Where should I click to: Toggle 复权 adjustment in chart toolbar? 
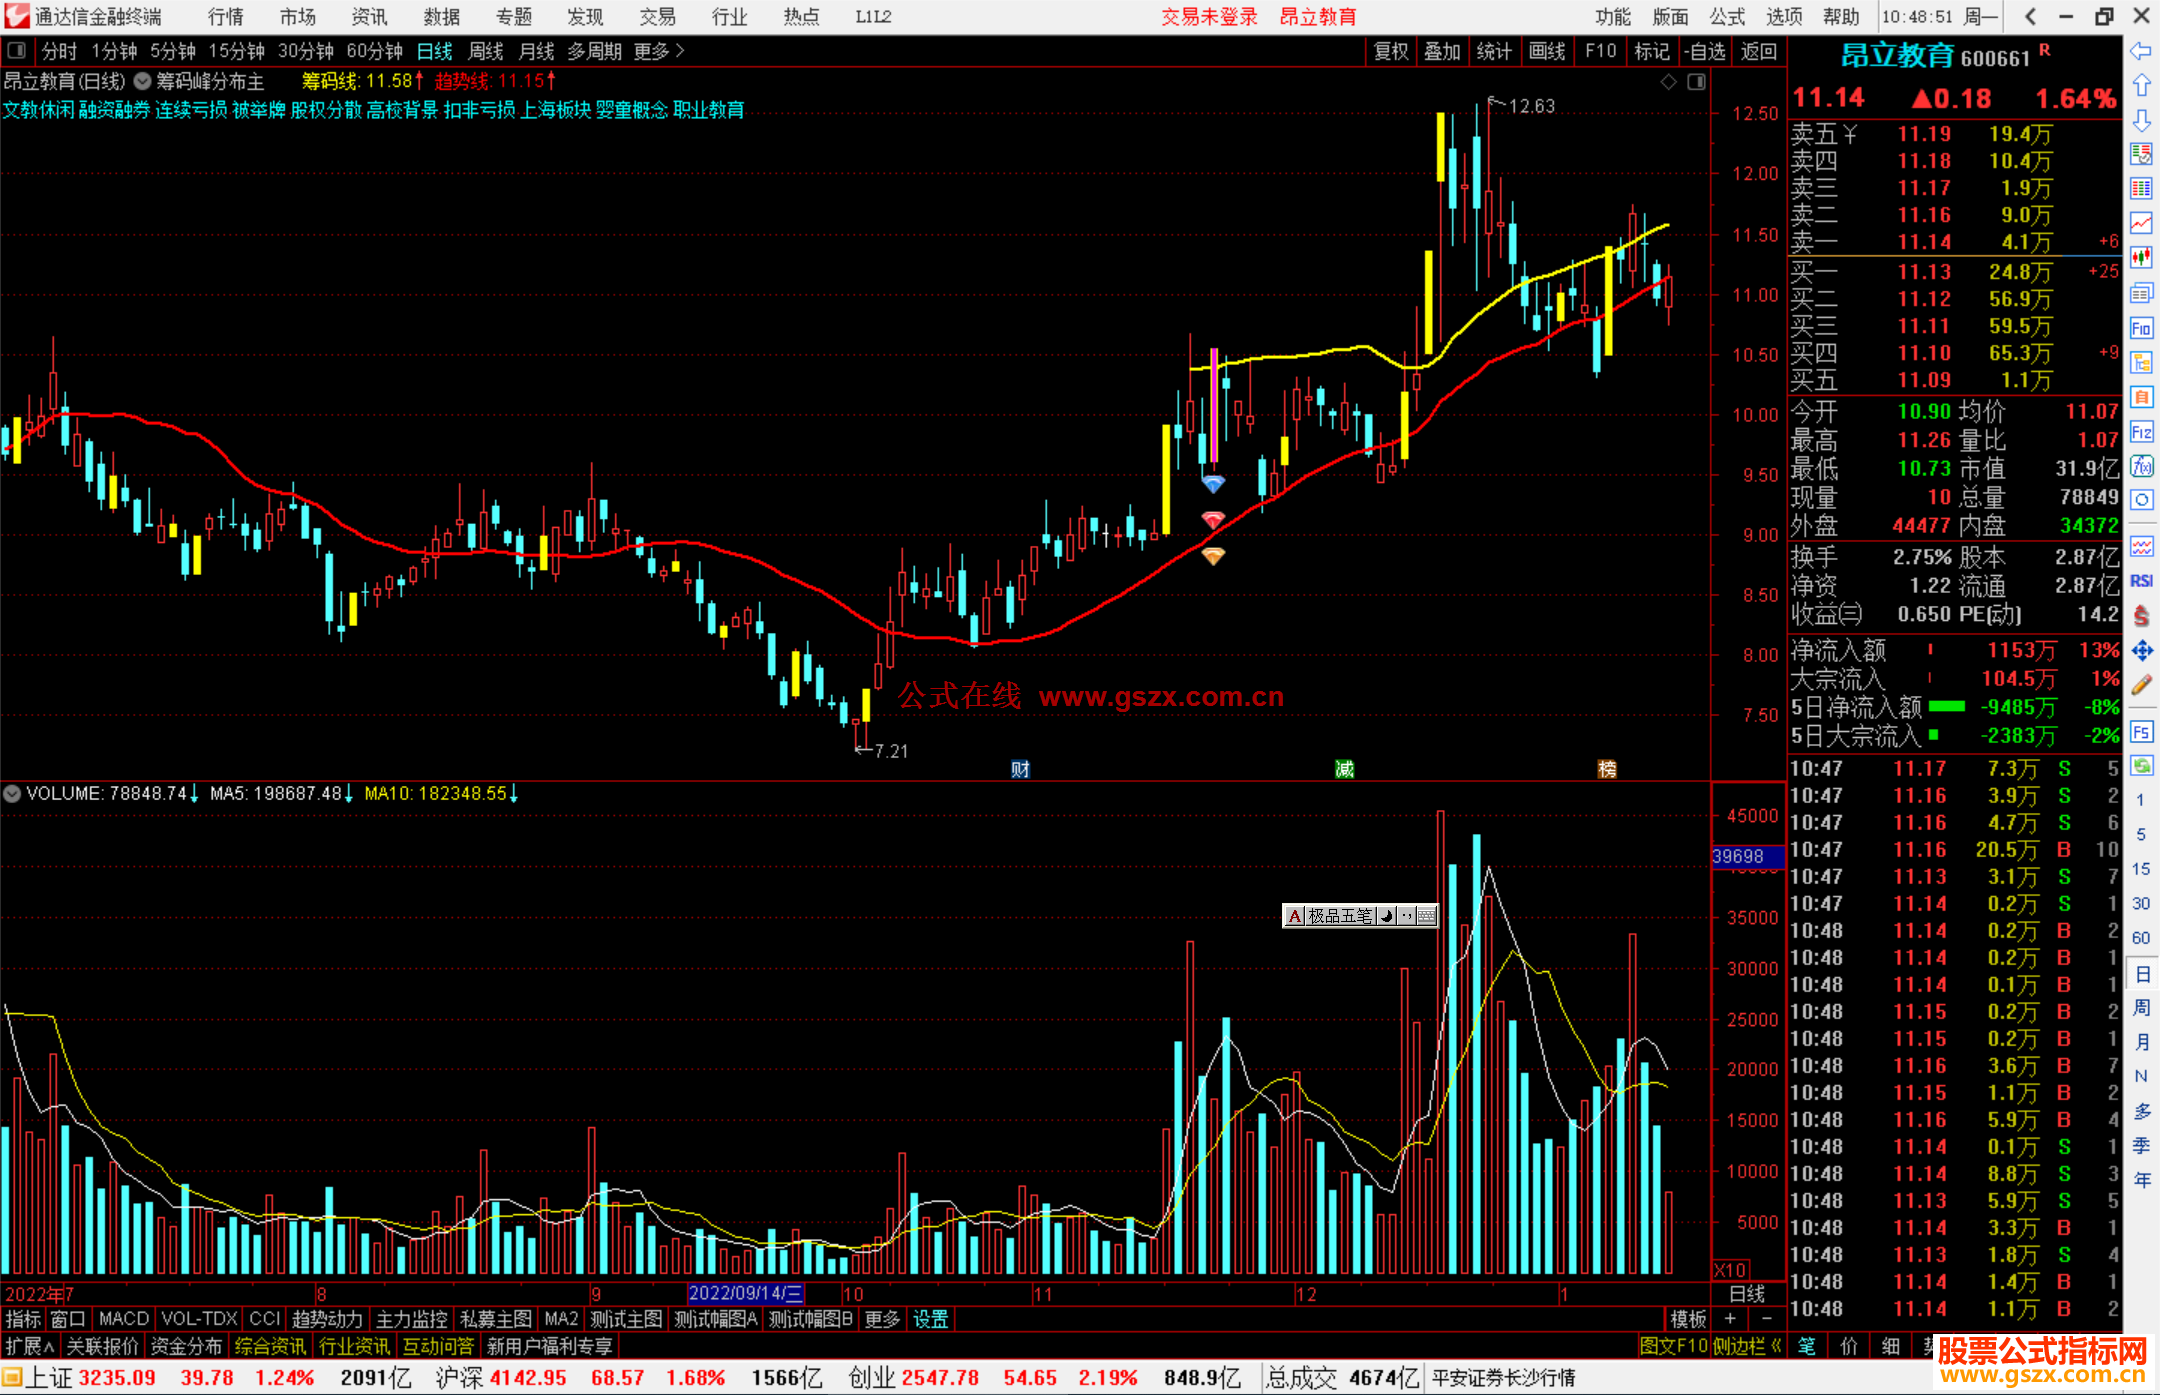tap(1390, 51)
